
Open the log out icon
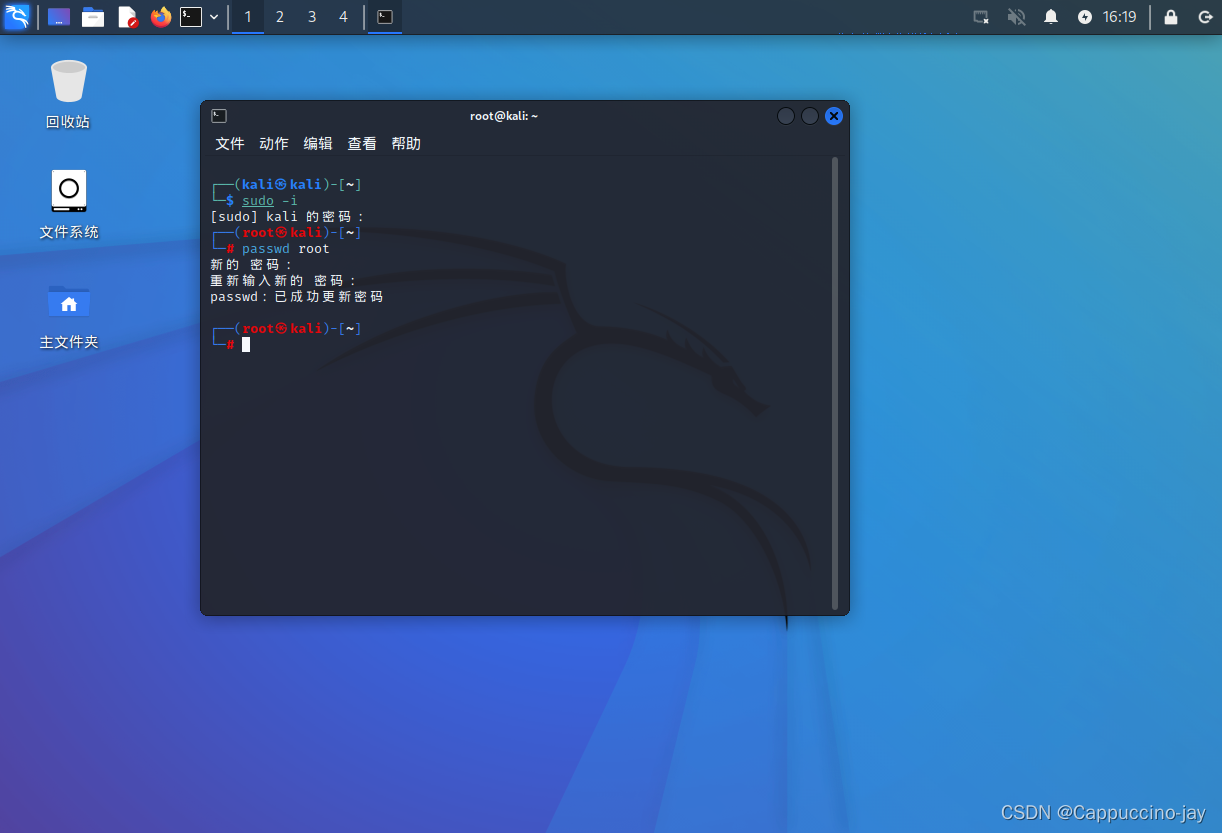pyautogui.click(x=1205, y=17)
